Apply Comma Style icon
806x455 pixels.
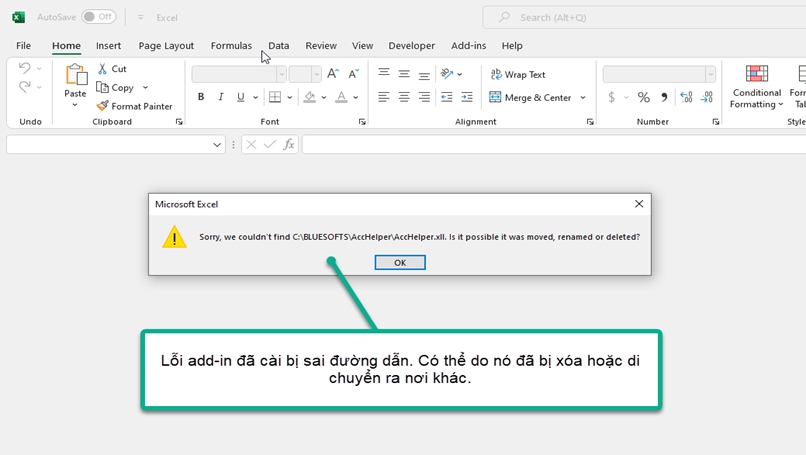664,97
